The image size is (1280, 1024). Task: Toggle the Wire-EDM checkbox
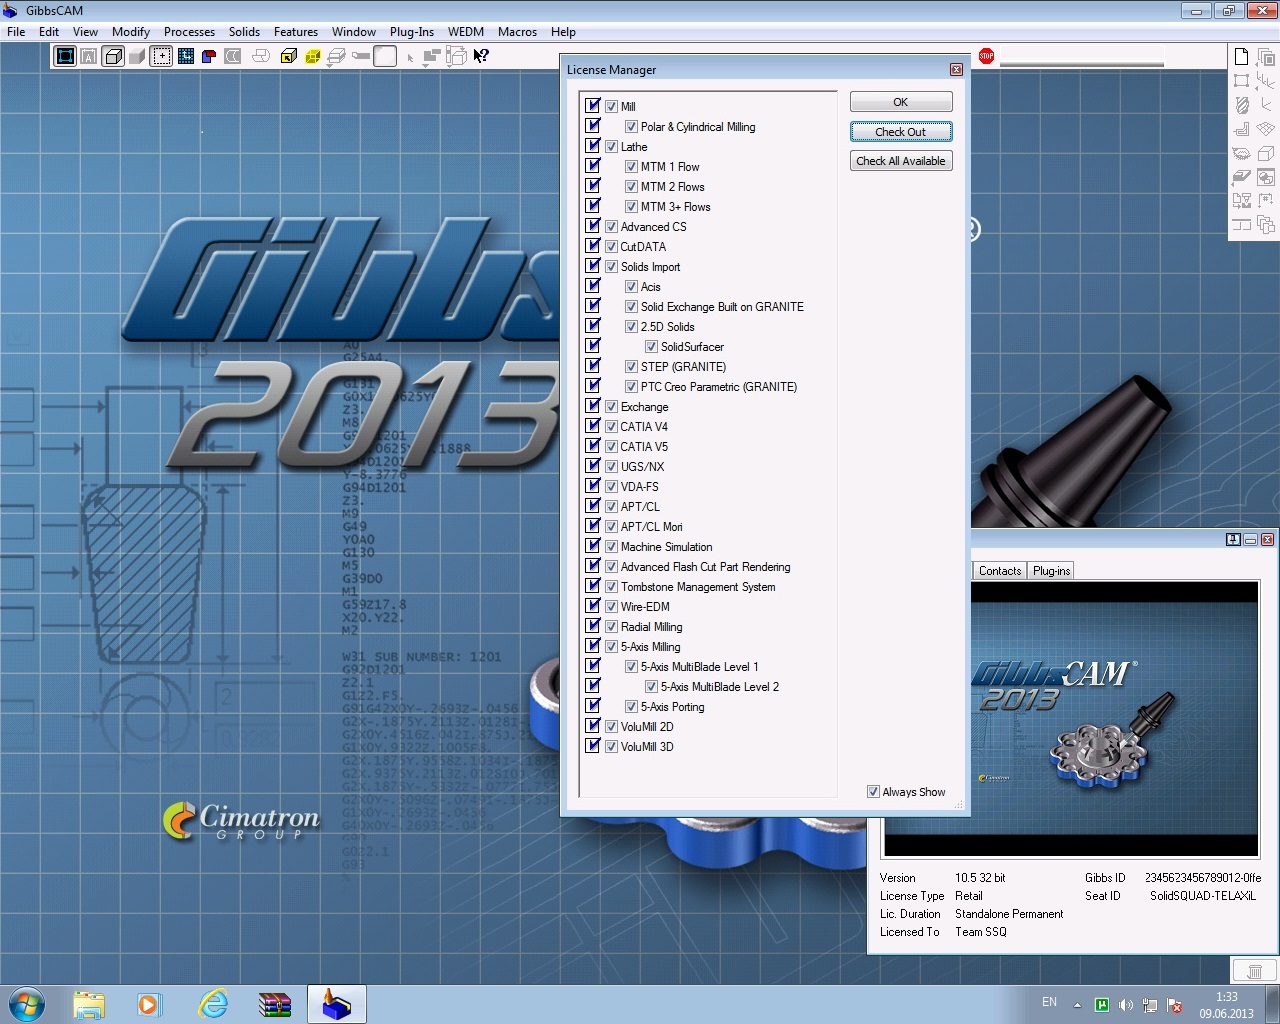click(x=611, y=607)
